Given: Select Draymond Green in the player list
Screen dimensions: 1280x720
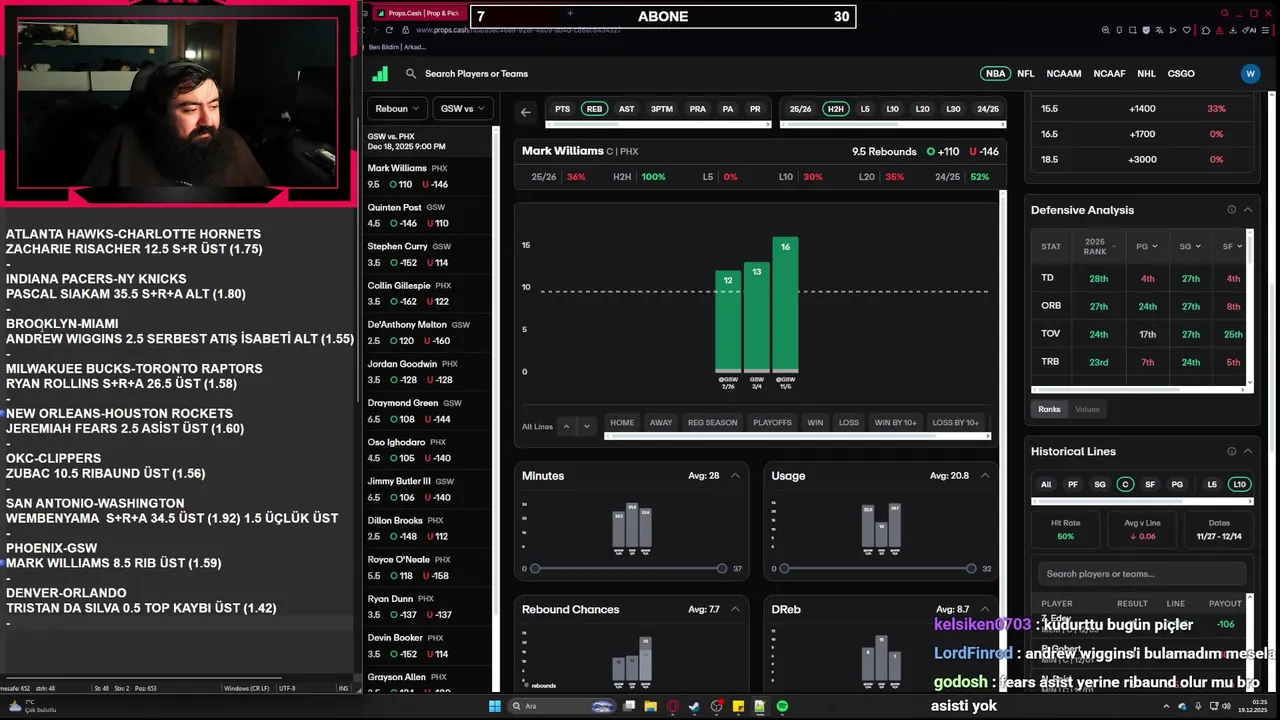Looking at the screenshot, I should [429, 411].
